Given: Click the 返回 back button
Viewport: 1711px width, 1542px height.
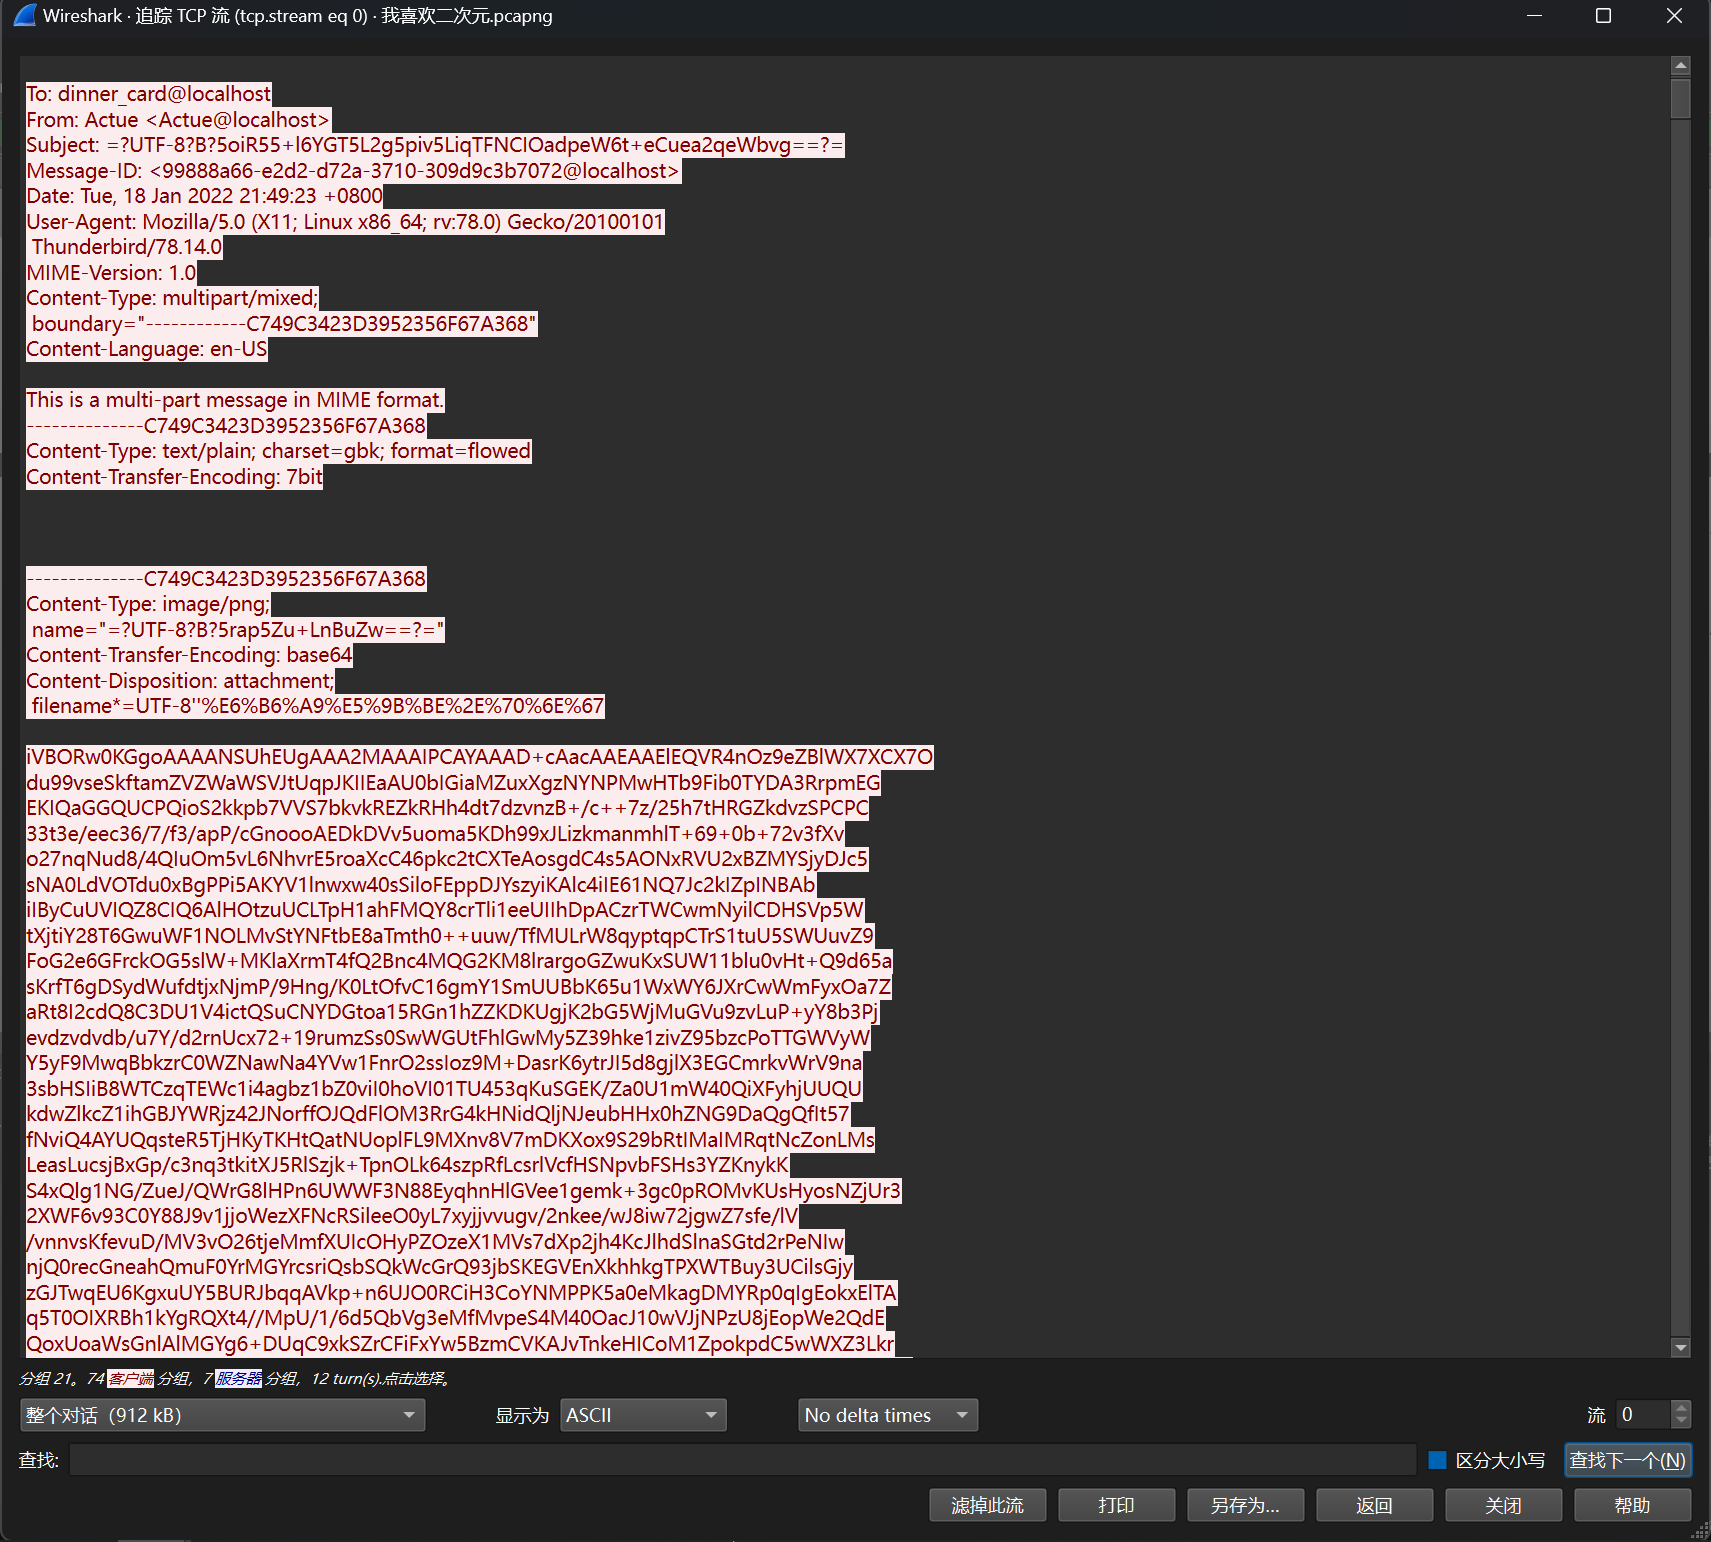Looking at the screenshot, I should (1374, 1505).
